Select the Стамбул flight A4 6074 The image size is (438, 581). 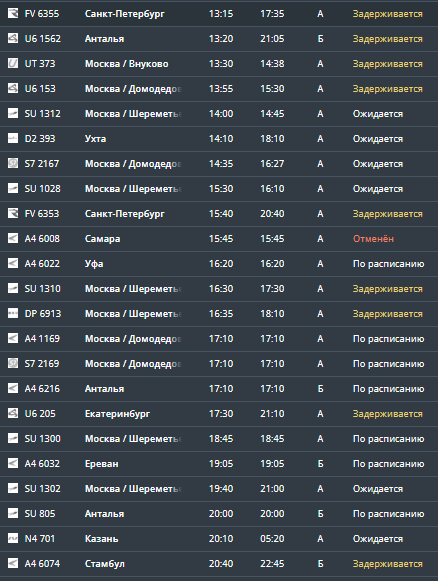click(219, 564)
